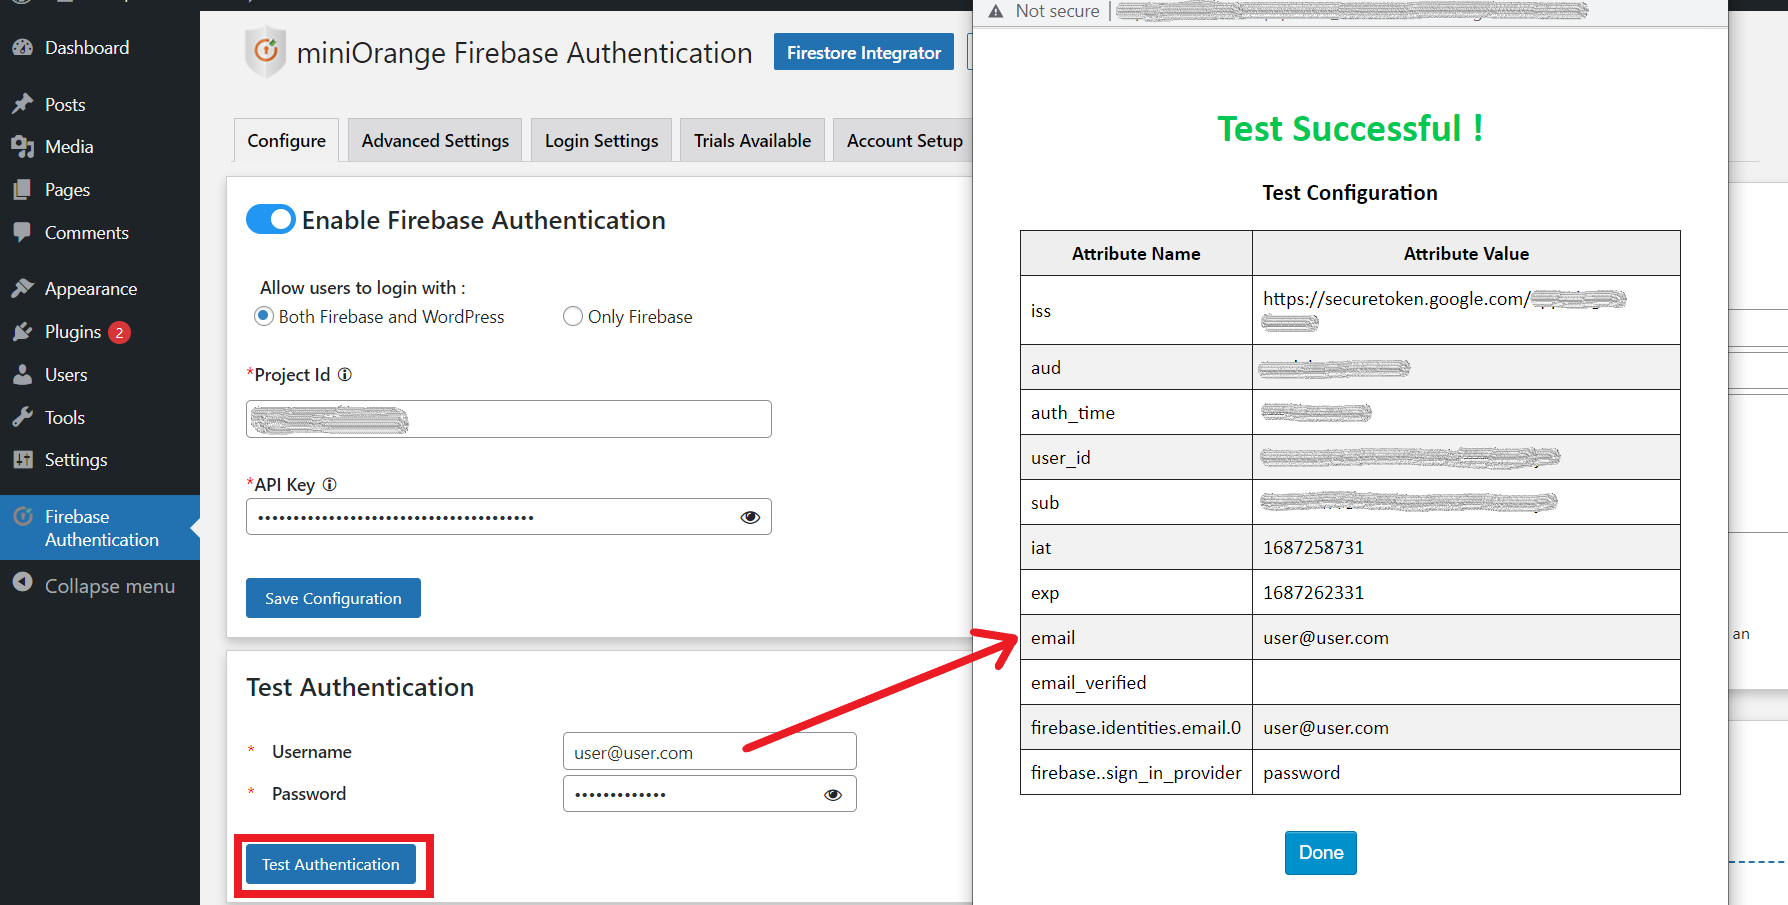Screen dimensions: 1788x905
Task: Click the exp value 1687262331
Action: click(1313, 593)
